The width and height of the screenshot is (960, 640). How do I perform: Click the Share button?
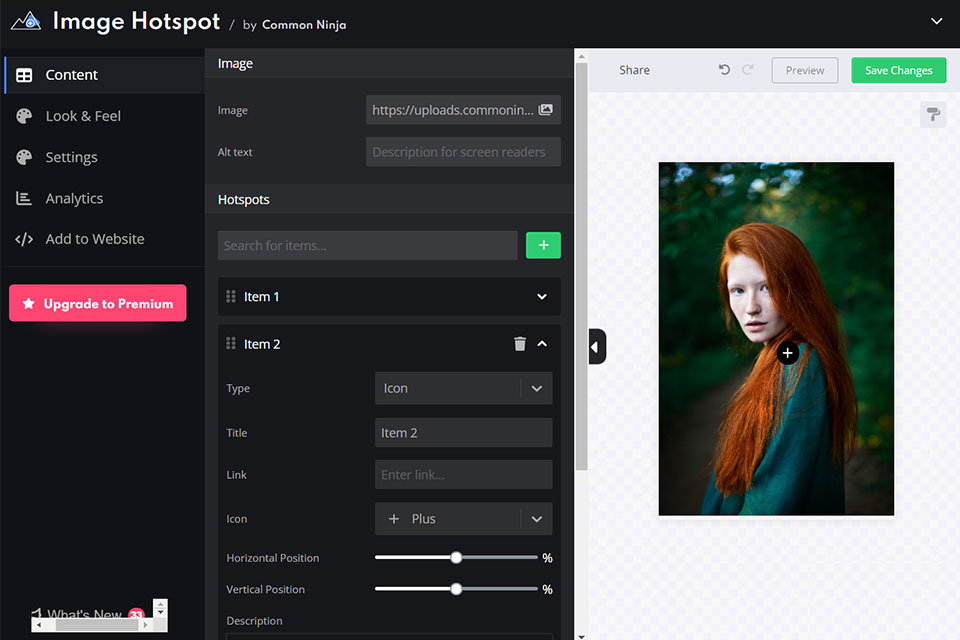(634, 70)
